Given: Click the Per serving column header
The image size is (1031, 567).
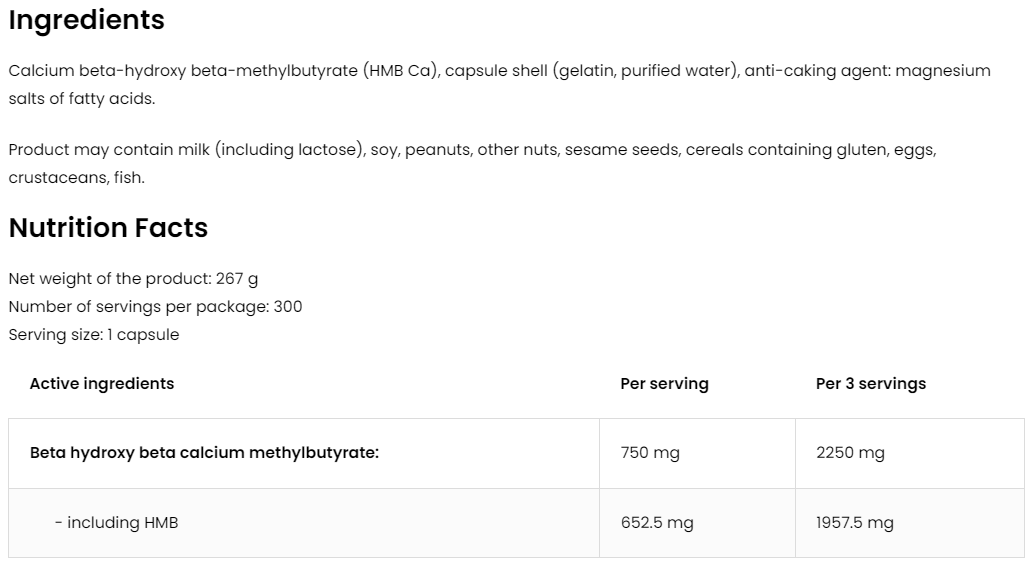Looking at the screenshot, I should 664,384.
